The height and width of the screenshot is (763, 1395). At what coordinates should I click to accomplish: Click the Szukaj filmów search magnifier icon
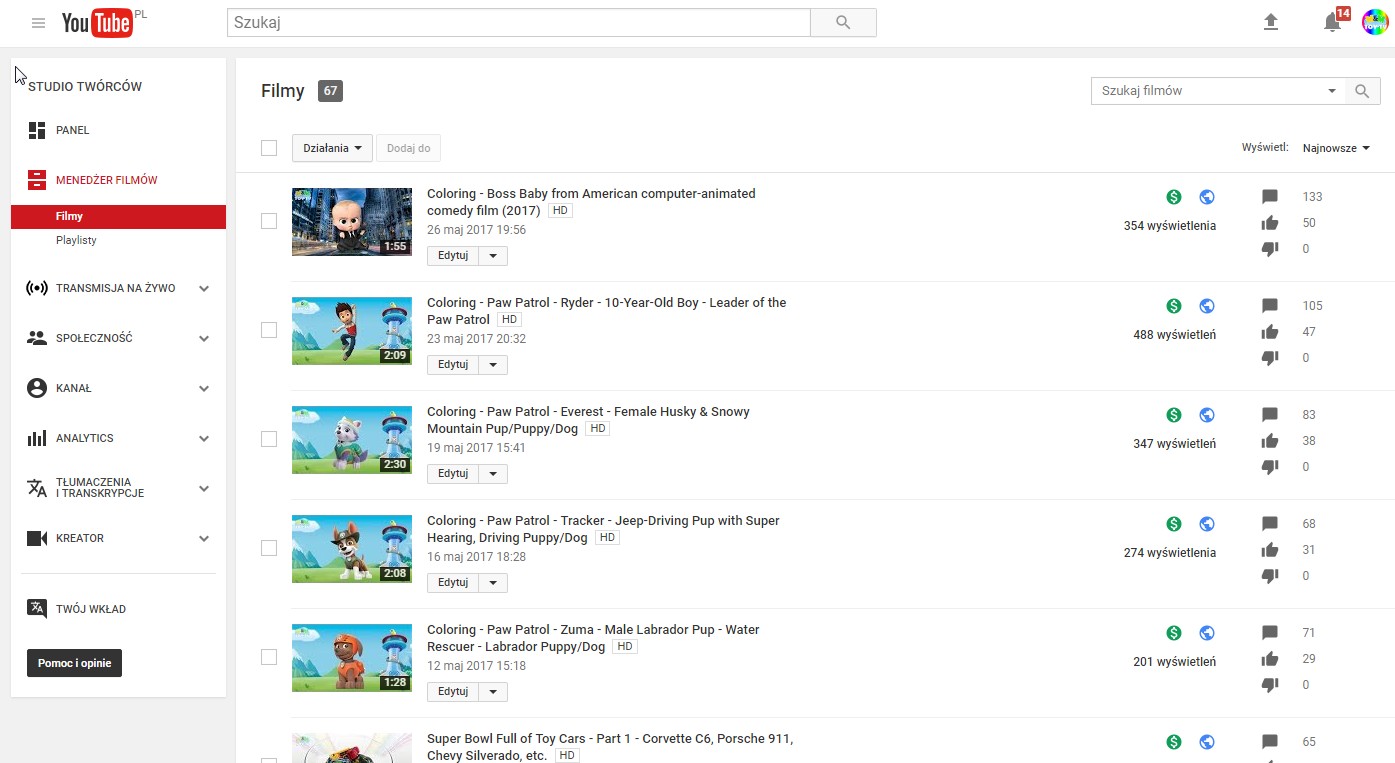pos(1362,91)
